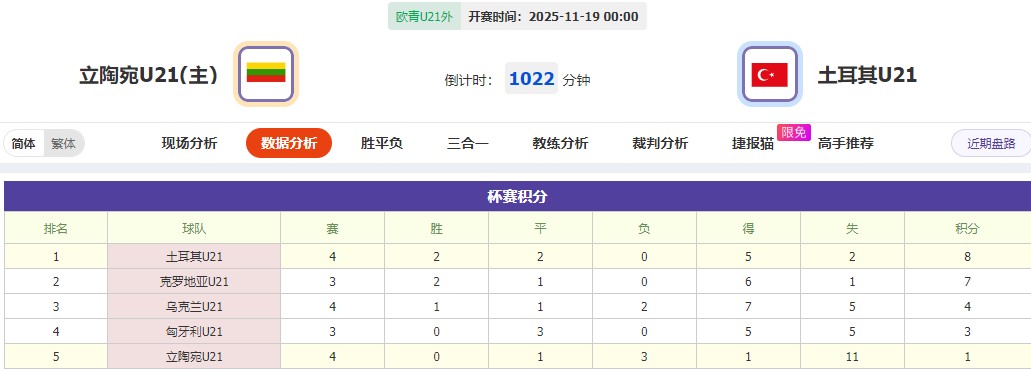This screenshot has height=371, width=1031.
Task: Click the 杯赛积分 table header
Action: coord(517,196)
